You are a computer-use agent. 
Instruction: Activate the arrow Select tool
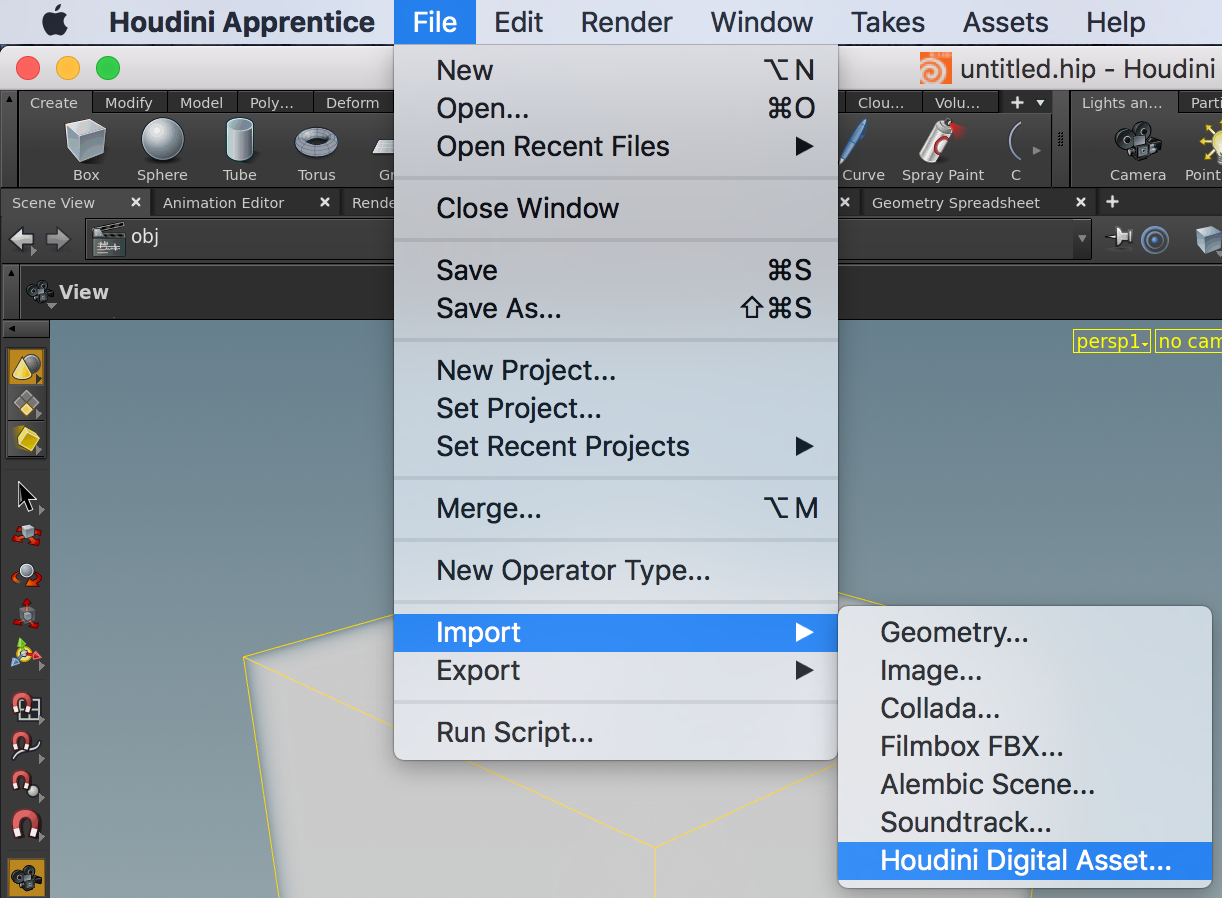point(27,496)
